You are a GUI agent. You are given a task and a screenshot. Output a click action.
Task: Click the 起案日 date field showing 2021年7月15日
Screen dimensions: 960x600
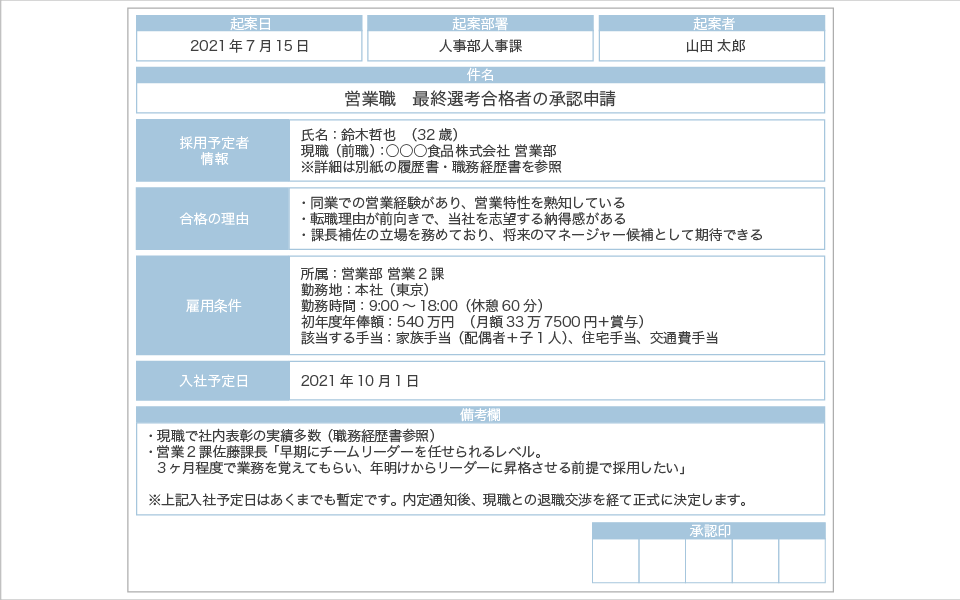pos(249,46)
